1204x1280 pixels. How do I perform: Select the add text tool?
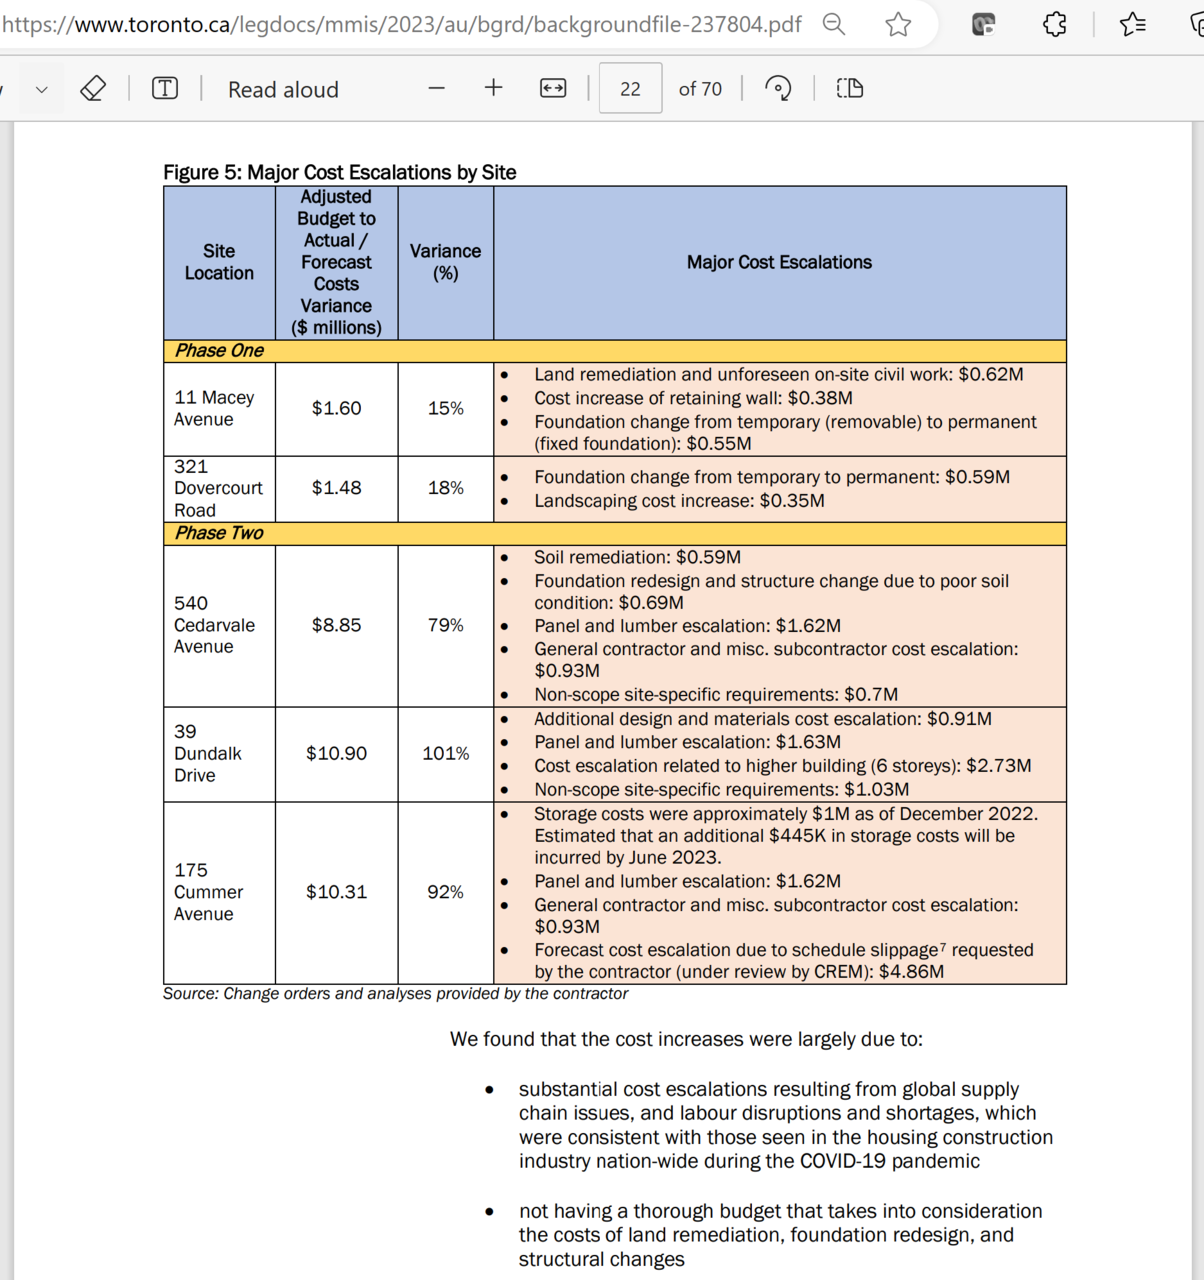(x=165, y=89)
